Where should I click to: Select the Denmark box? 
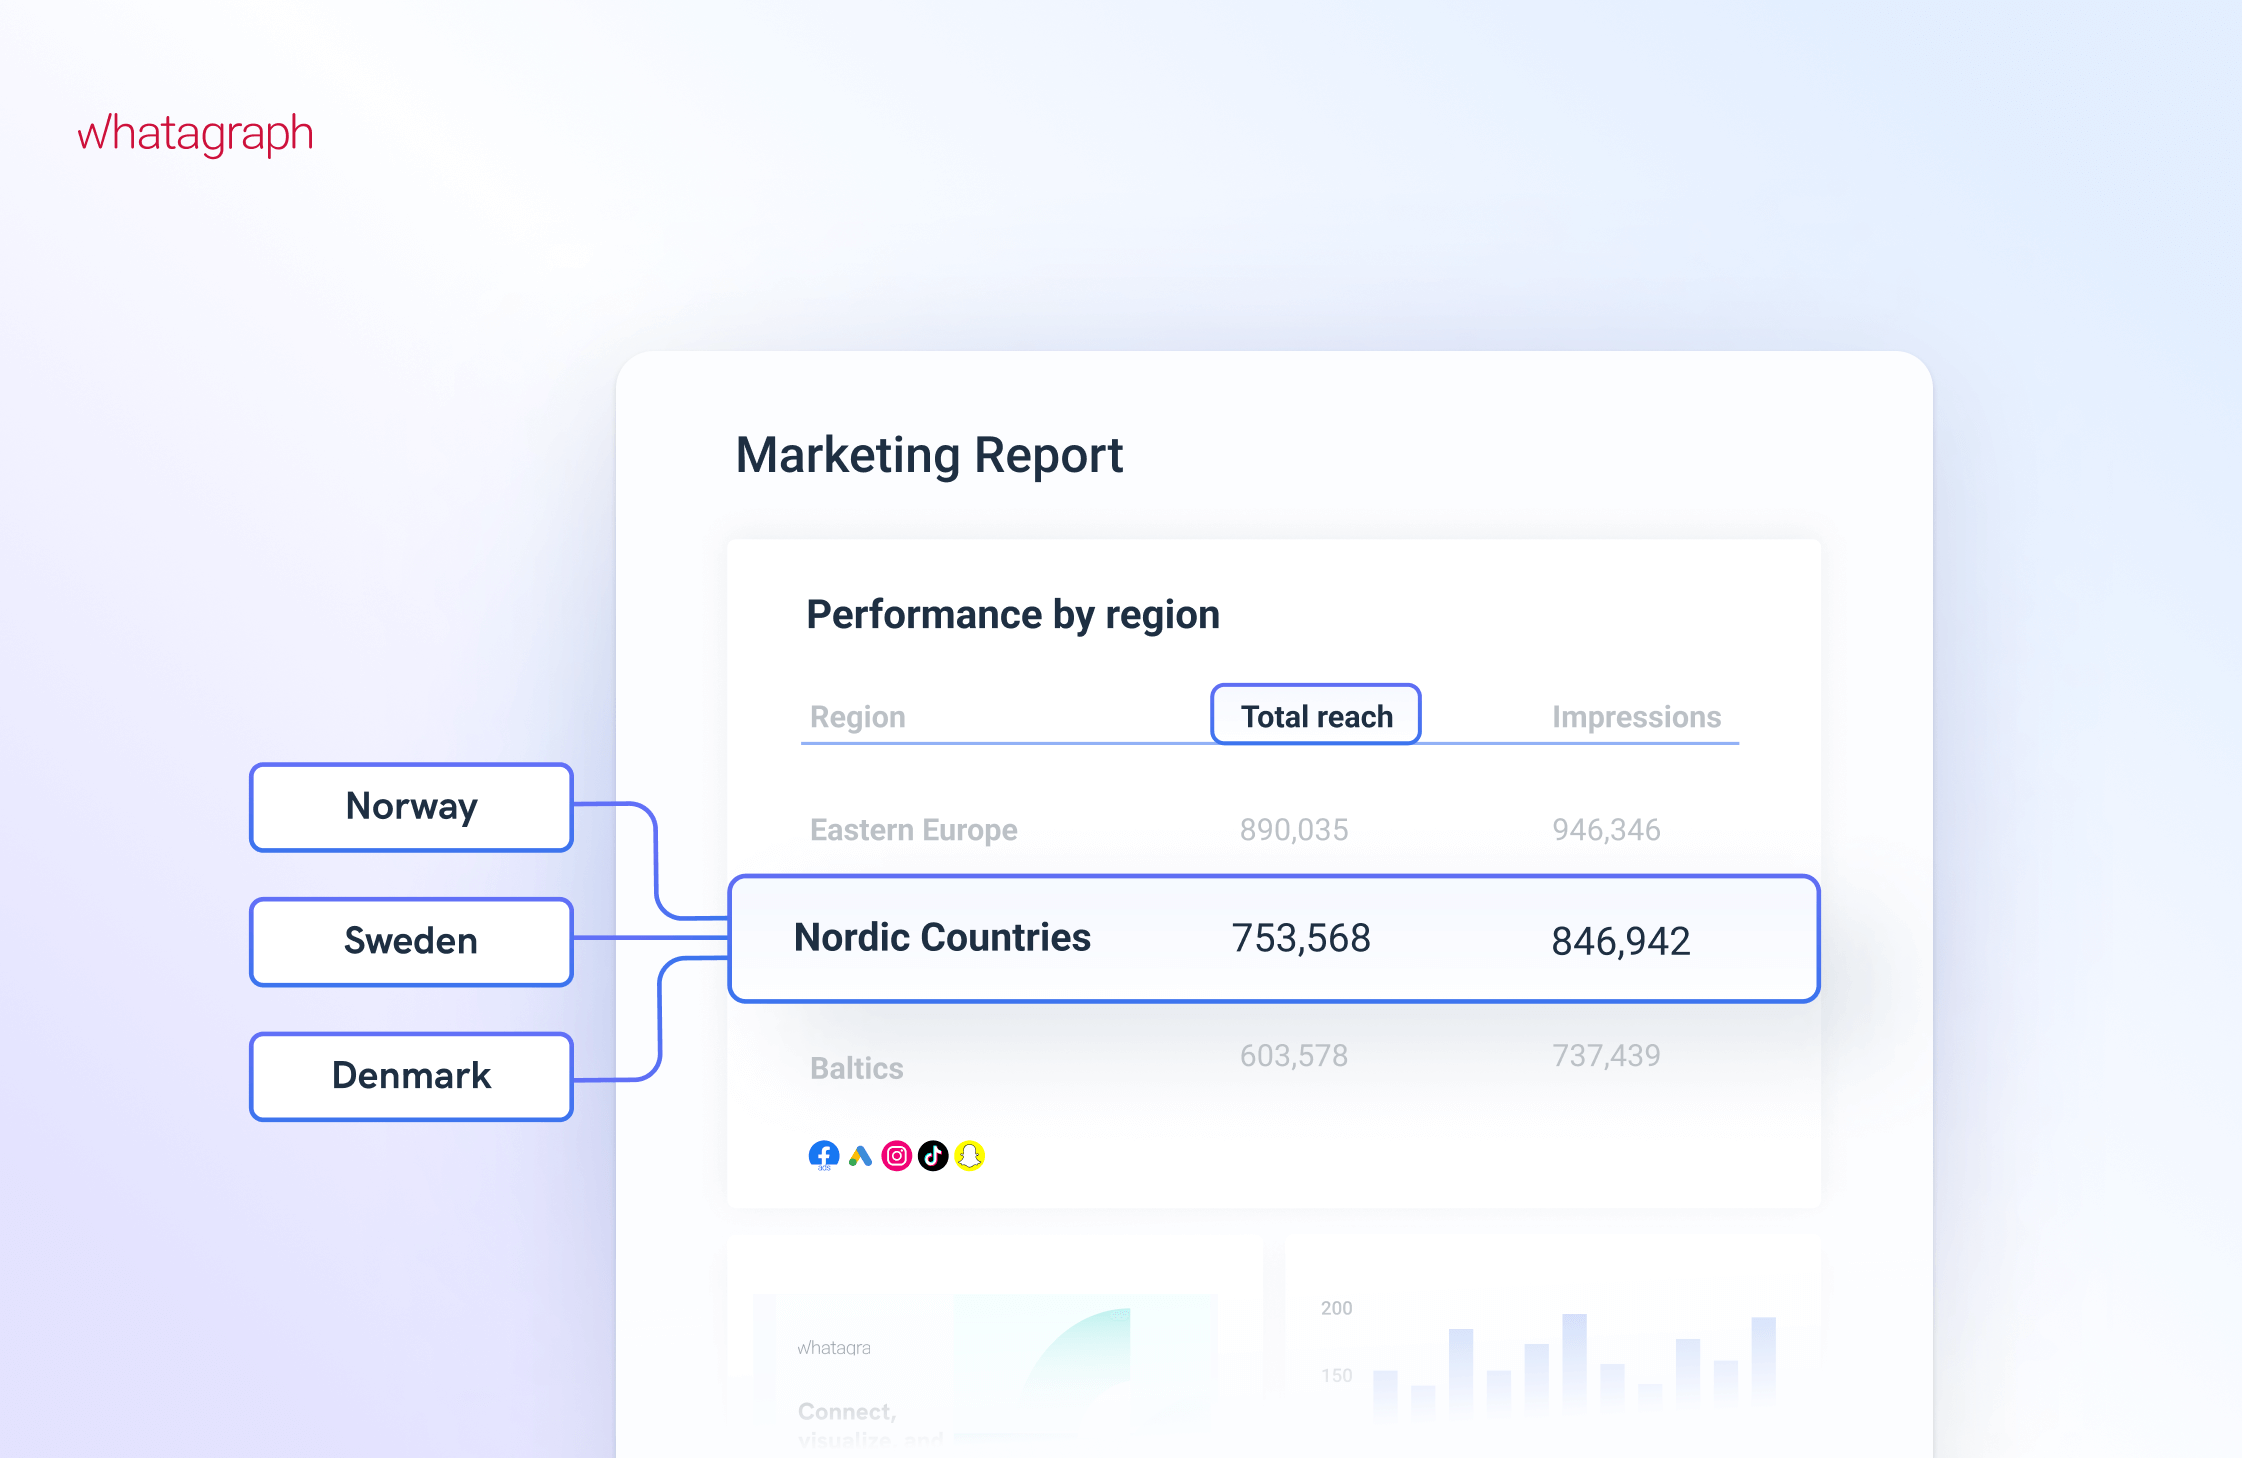[x=411, y=1076]
